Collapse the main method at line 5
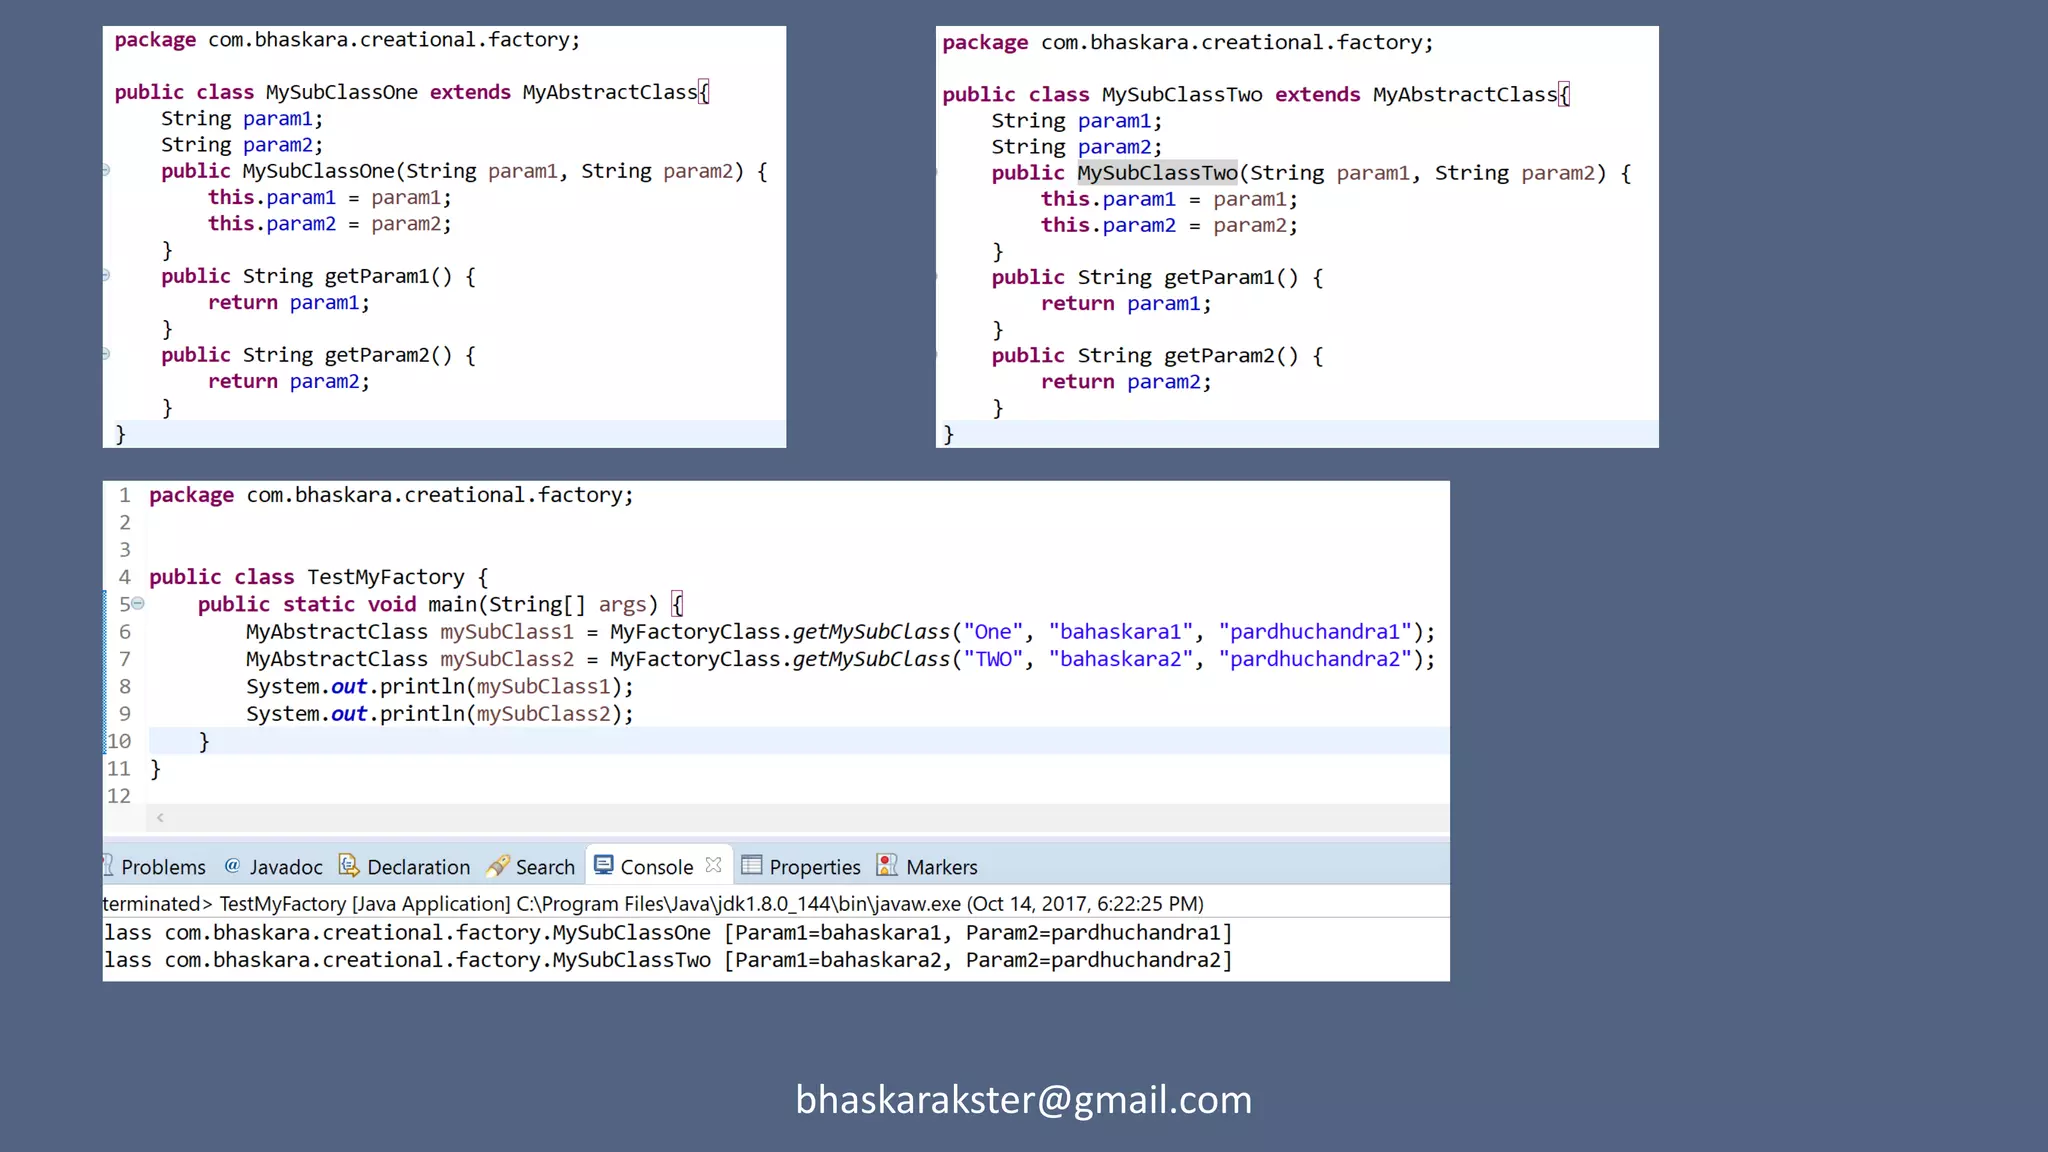The image size is (2048, 1152). coord(138,603)
